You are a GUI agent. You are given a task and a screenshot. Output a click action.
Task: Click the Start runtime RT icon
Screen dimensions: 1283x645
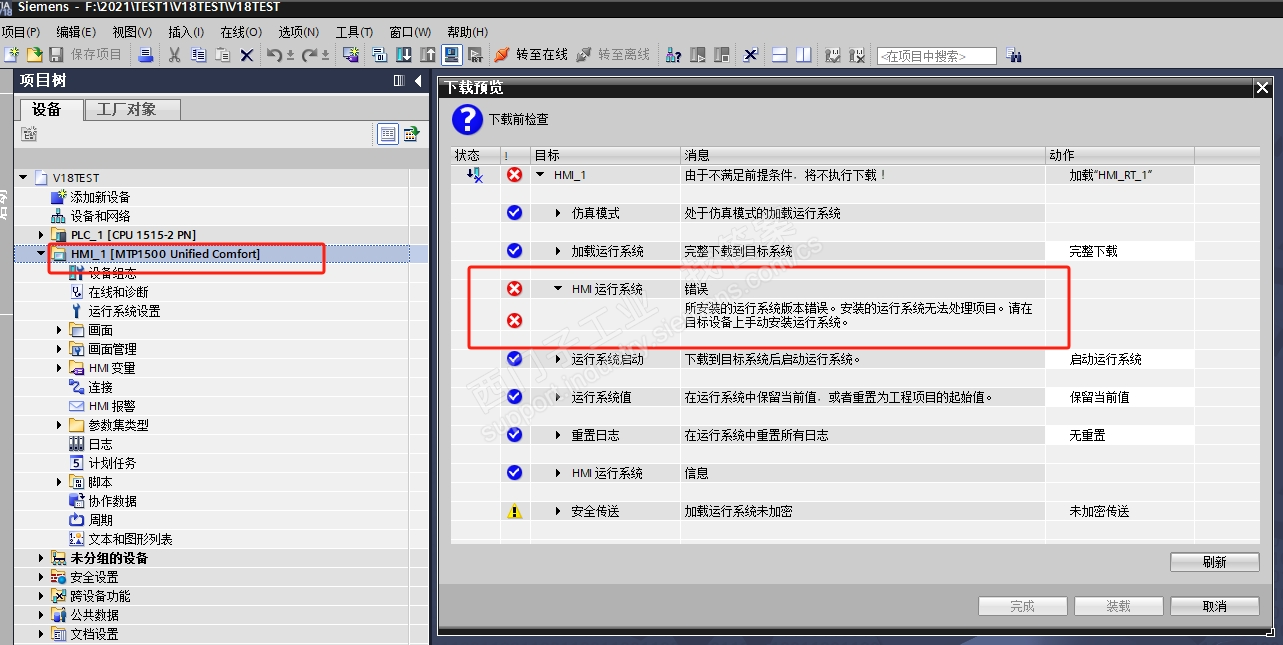(475, 55)
